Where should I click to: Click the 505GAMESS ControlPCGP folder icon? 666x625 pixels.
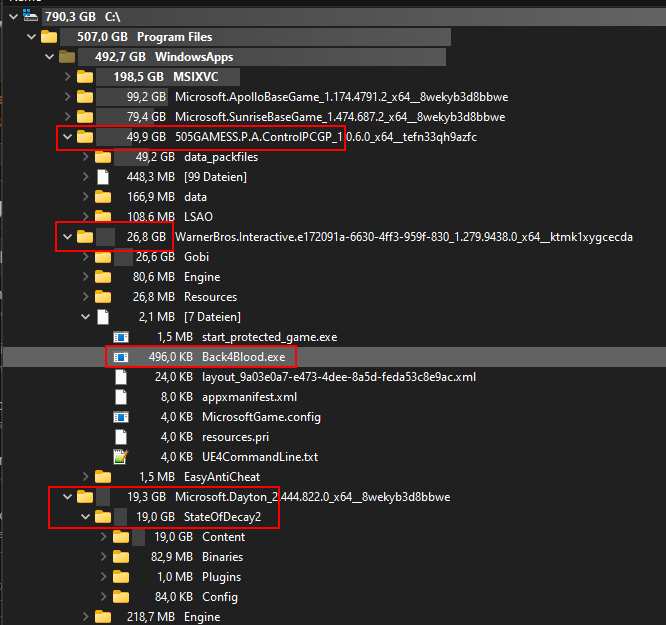coord(85,137)
